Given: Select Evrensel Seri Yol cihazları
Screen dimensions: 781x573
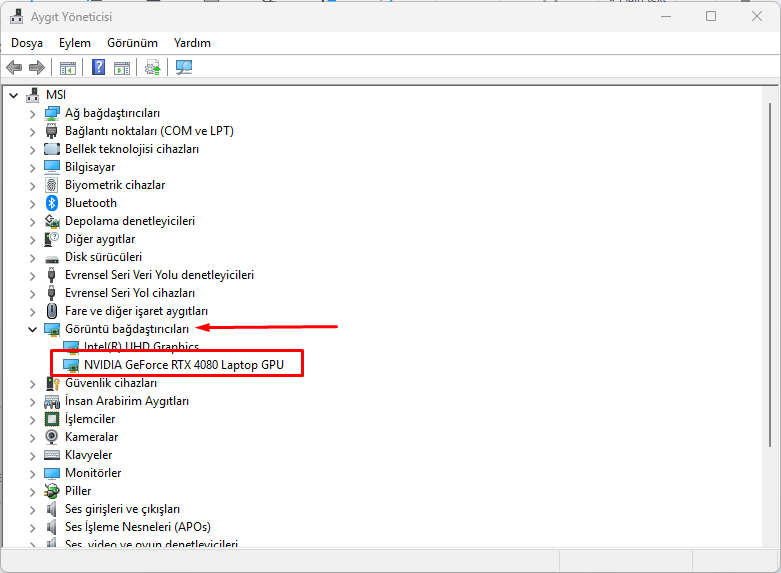Looking at the screenshot, I should click(130, 293).
